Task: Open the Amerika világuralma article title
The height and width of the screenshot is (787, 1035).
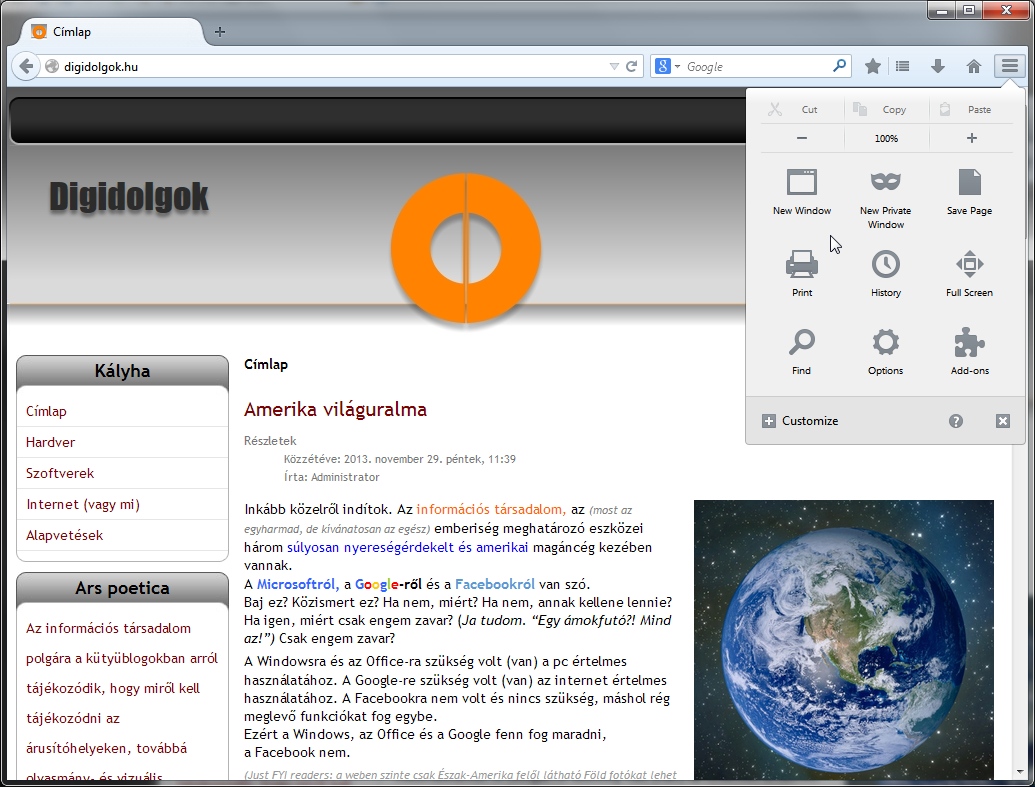Action: click(x=335, y=409)
